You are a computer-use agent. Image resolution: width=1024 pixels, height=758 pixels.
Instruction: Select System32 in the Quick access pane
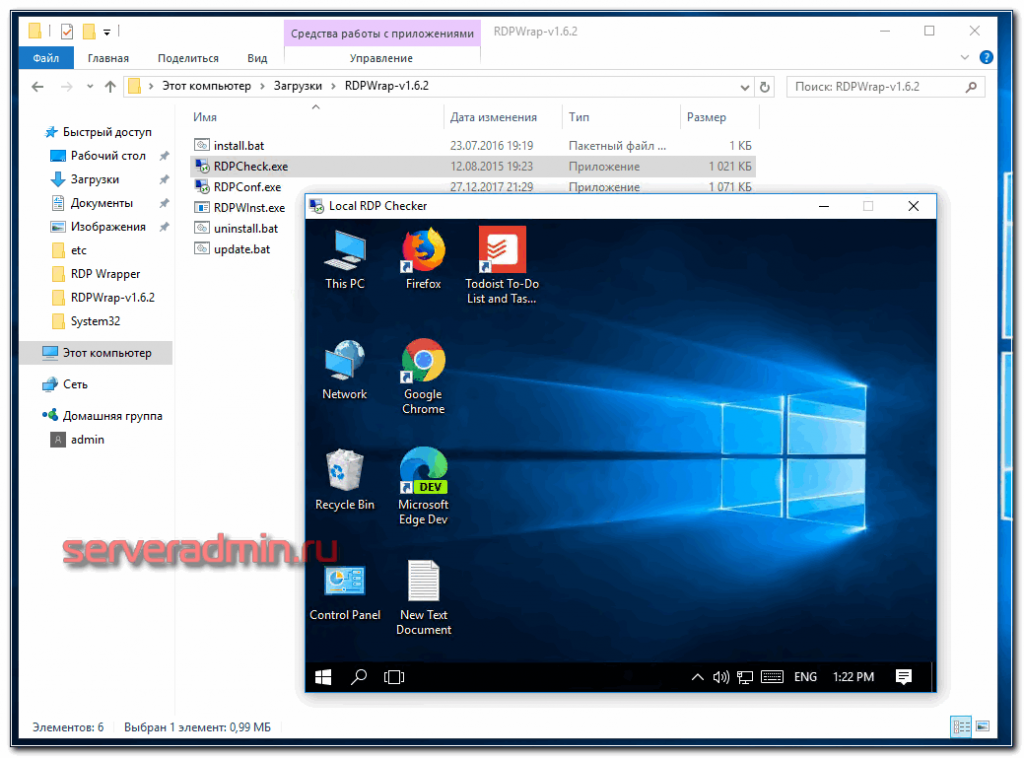click(95, 321)
